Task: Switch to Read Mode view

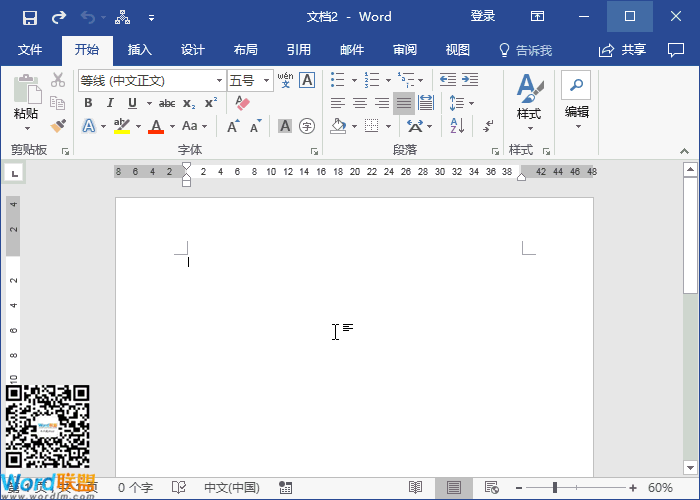Action: tap(416, 488)
